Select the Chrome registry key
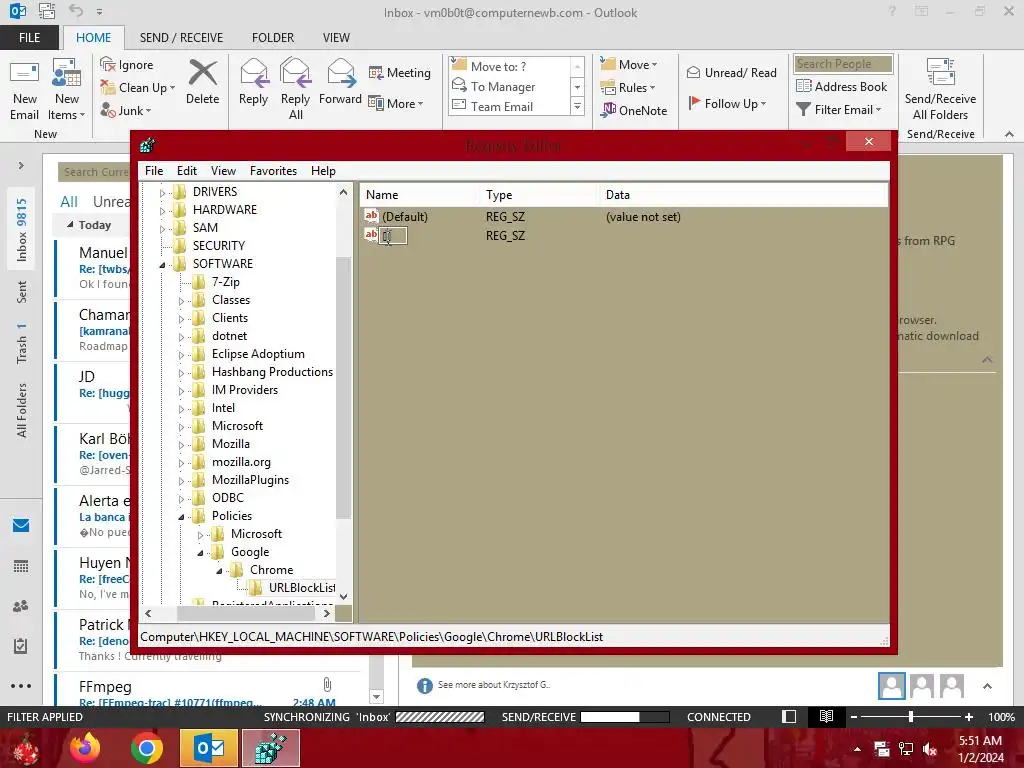 tap(271, 569)
